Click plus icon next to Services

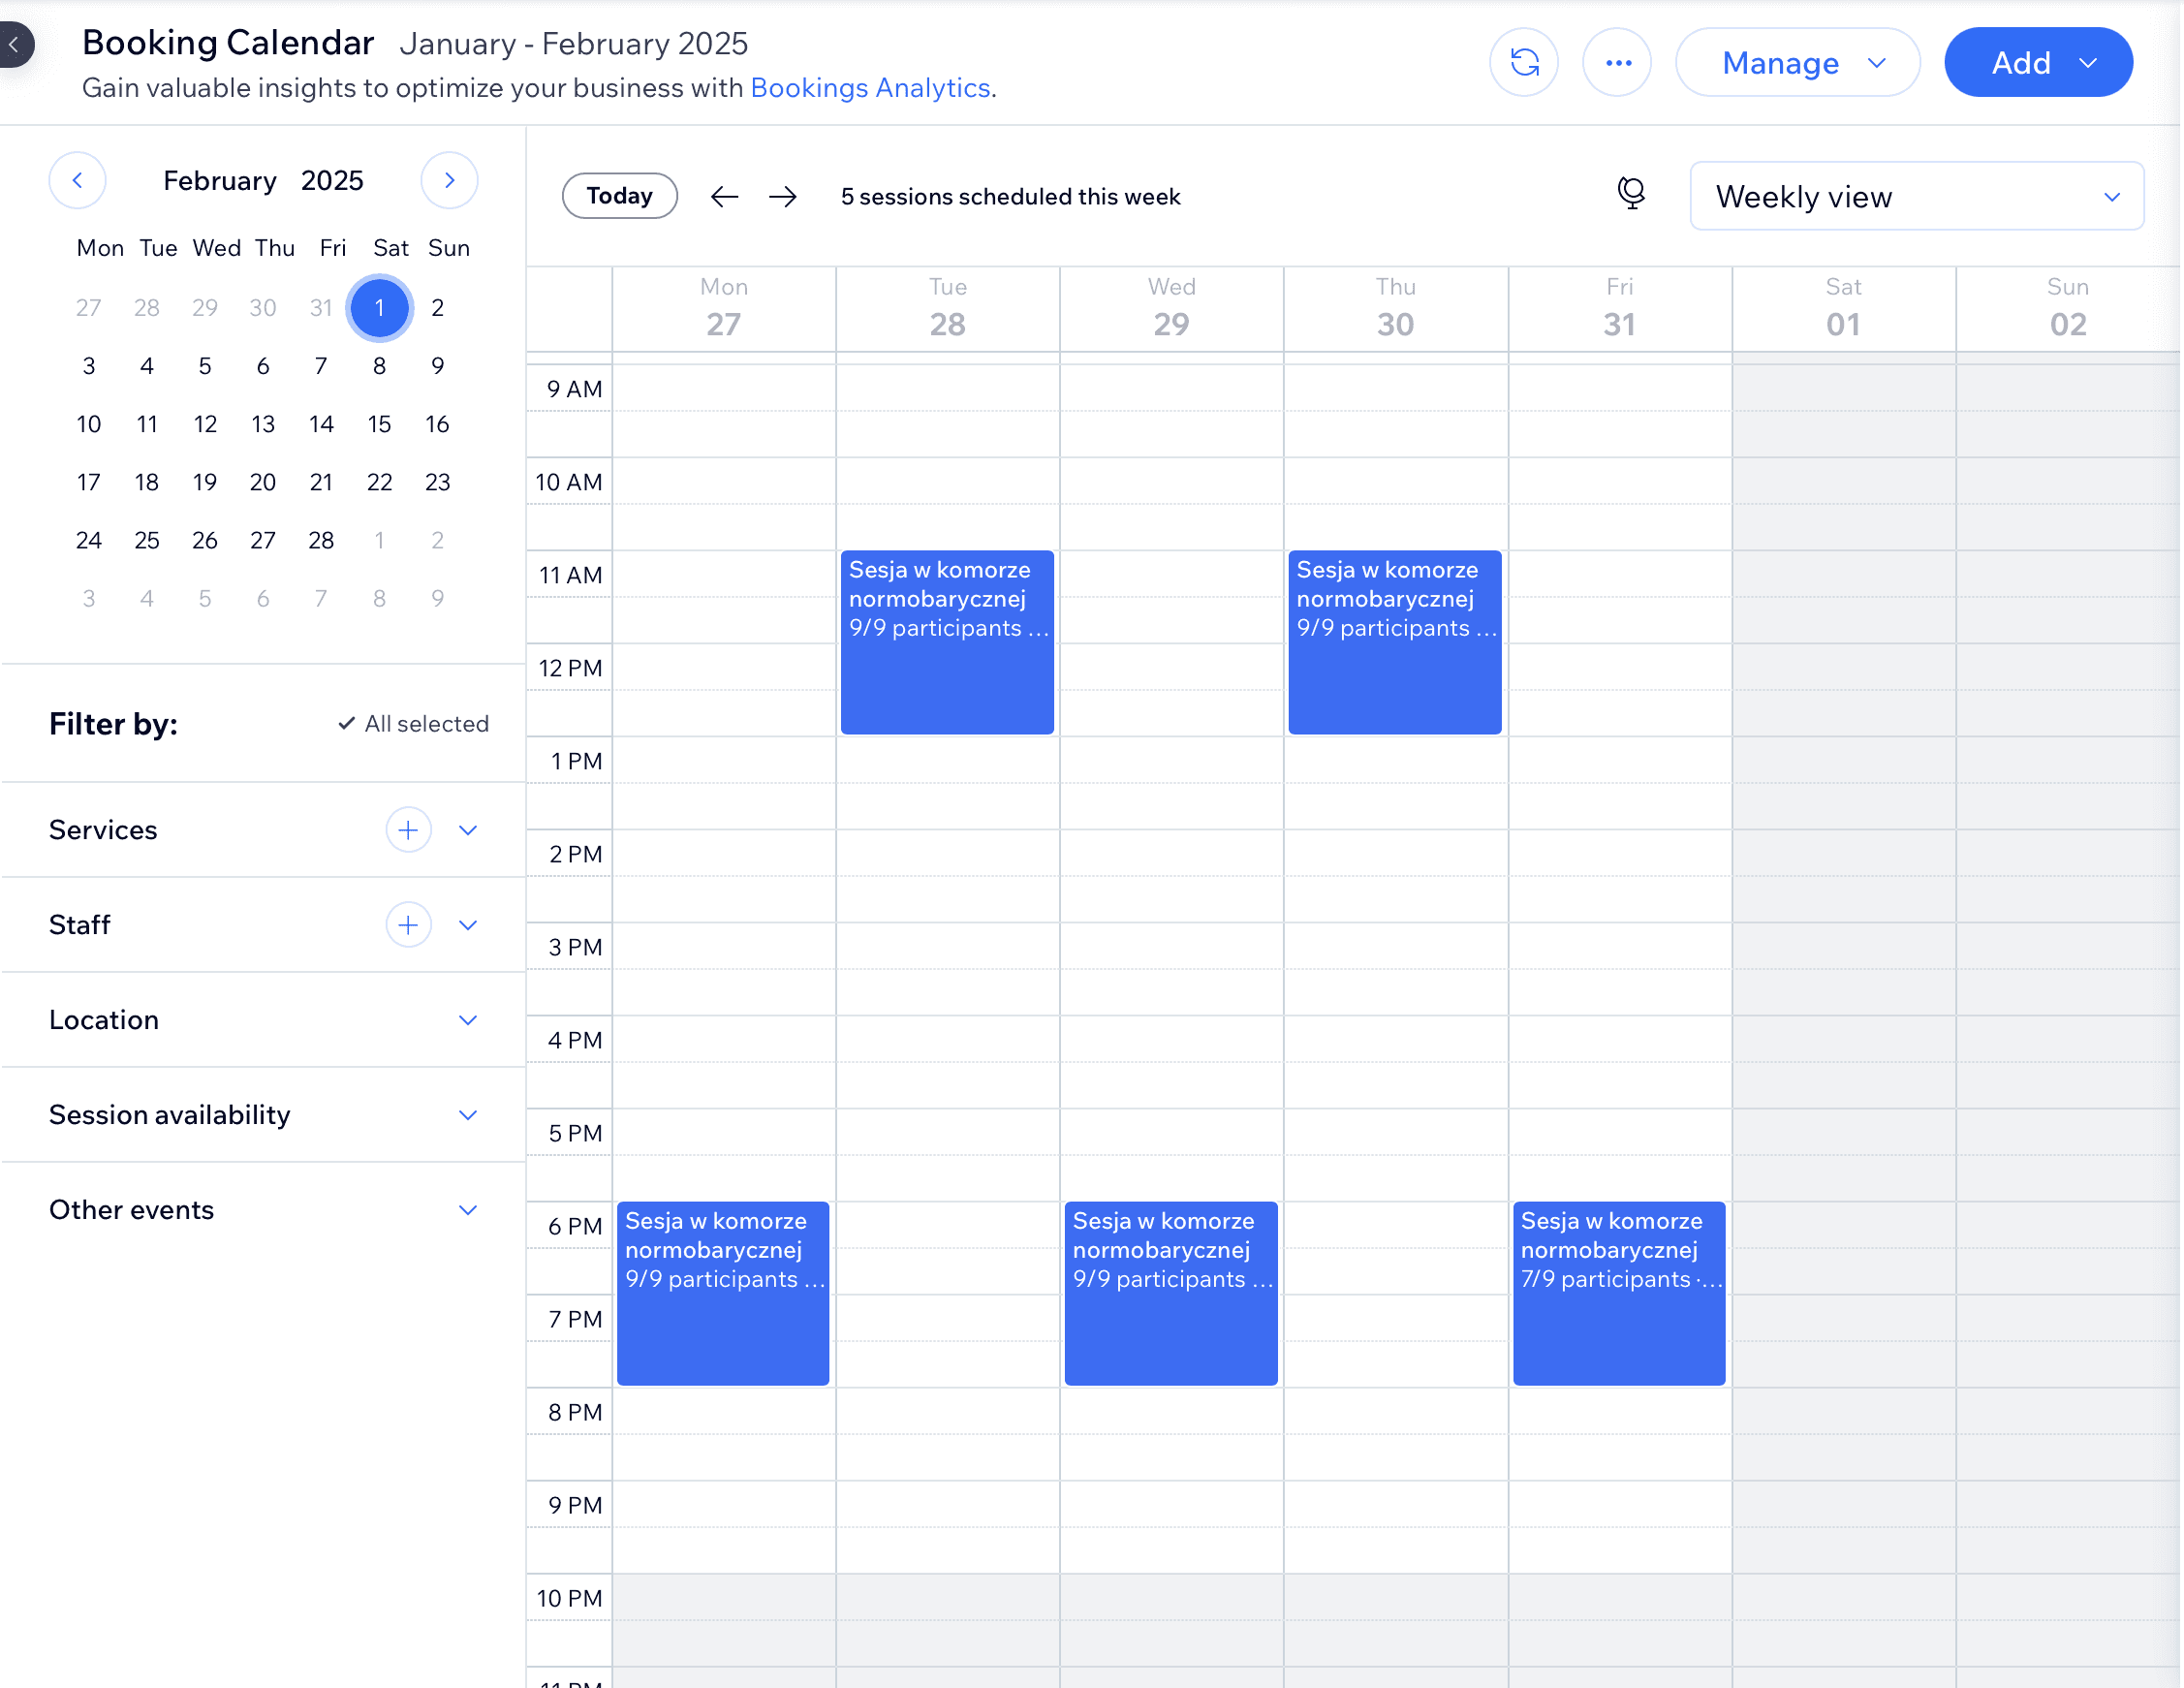pos(408,830)
